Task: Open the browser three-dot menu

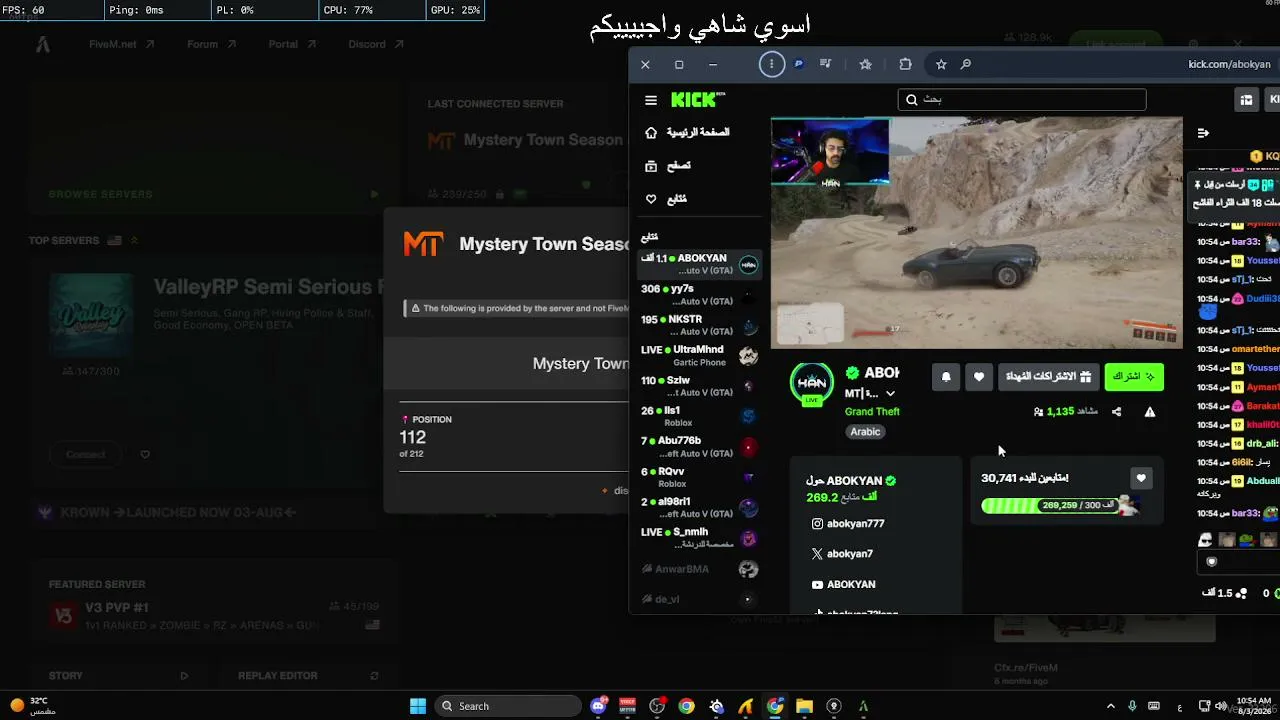Action: [x=771, y=64]
